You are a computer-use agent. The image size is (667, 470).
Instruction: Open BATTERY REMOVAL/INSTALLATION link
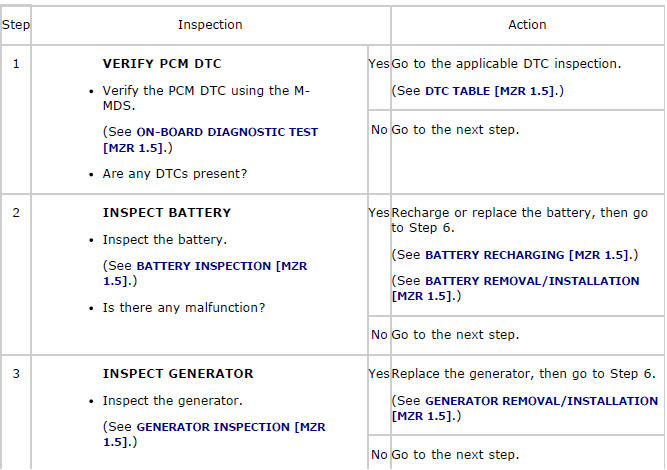(x=532, y=281)
